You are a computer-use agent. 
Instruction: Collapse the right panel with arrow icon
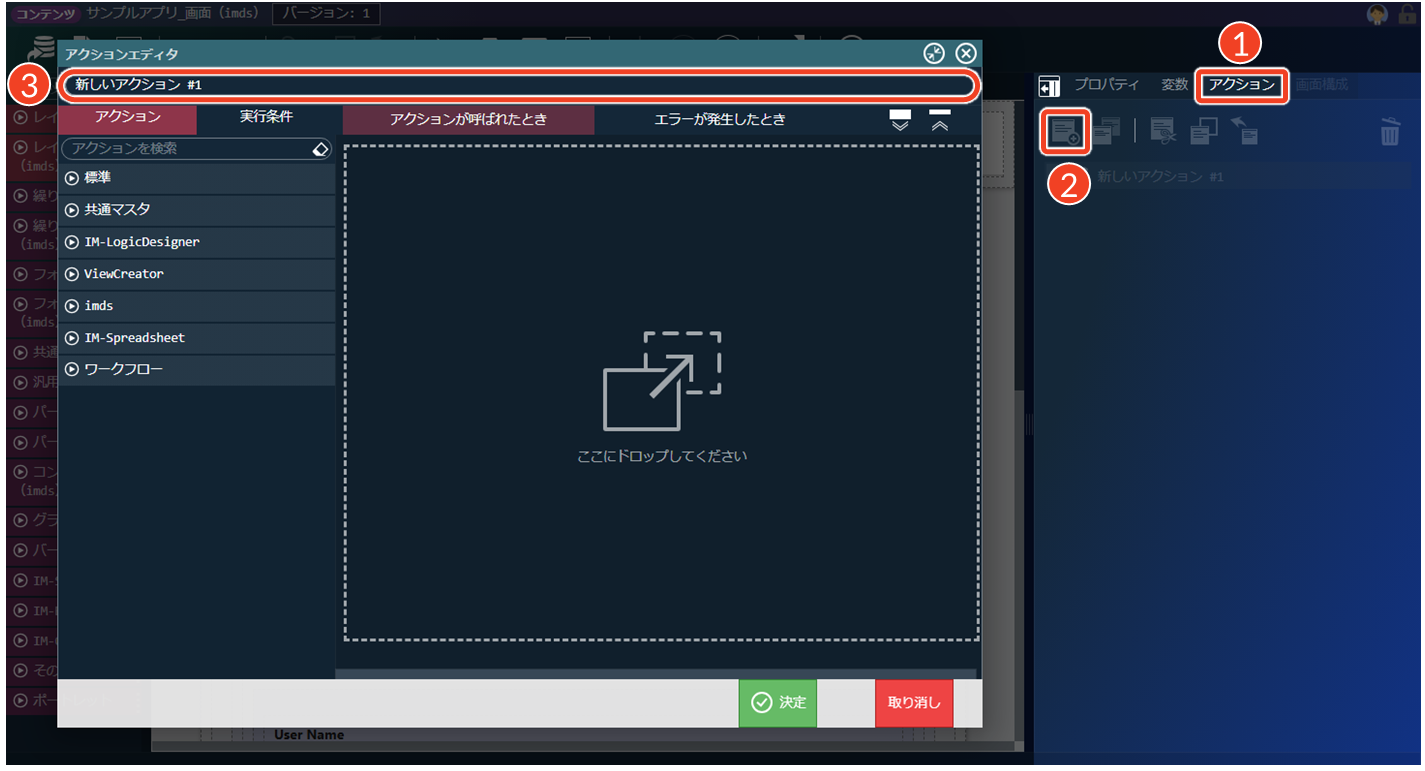click(1049, 87)
